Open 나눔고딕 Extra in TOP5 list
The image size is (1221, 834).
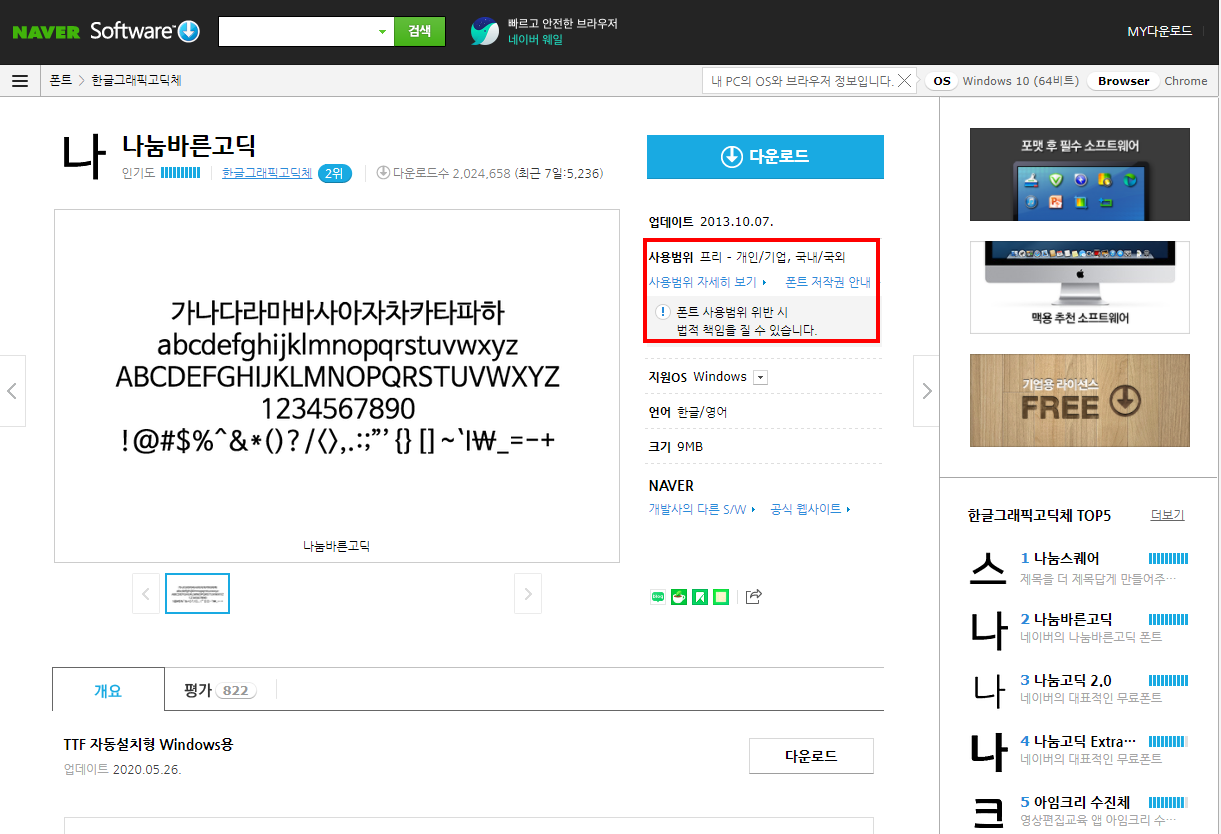pos(1085,741)
